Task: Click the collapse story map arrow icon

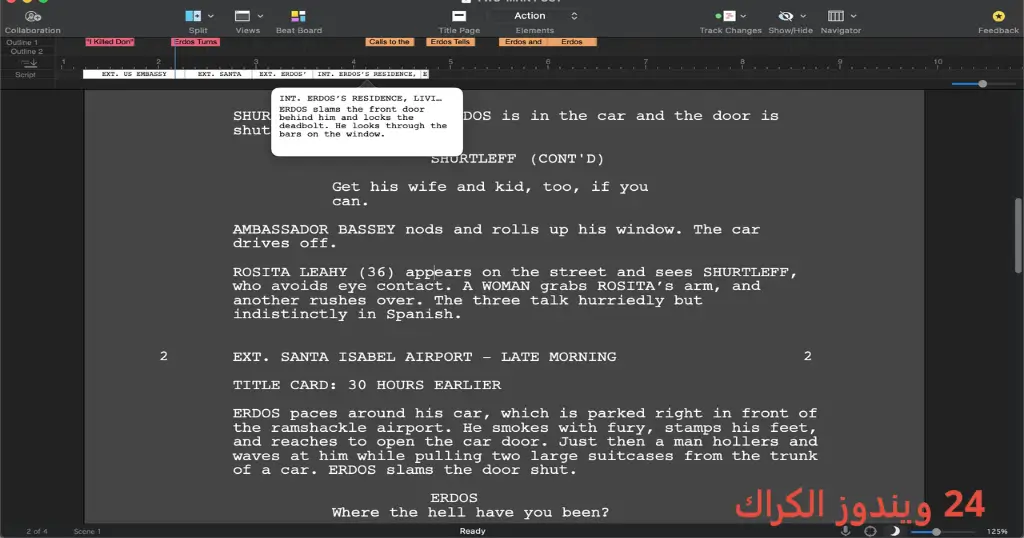Action: (x=29, y=63)
